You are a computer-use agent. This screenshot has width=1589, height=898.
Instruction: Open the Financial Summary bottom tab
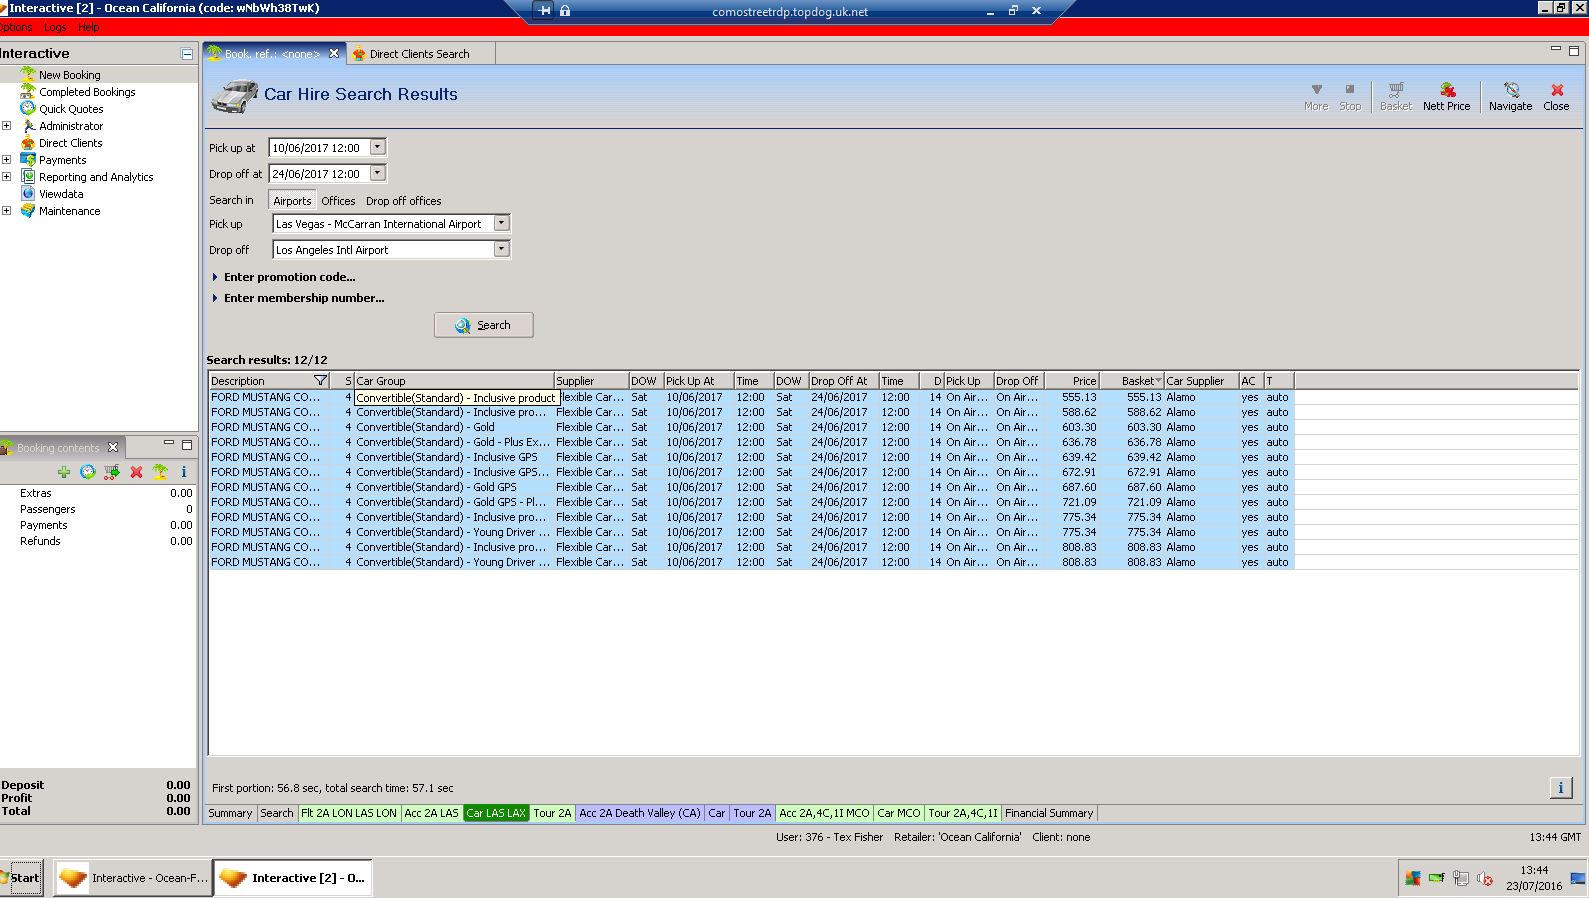pos(1049,813)
